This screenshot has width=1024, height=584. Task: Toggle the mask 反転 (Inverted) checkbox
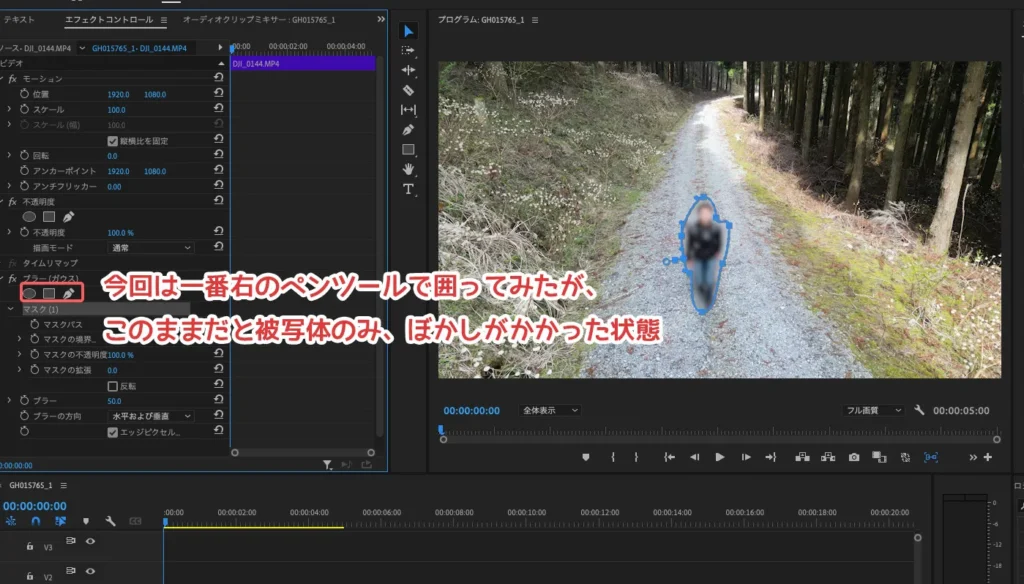pyautogui.click(x=112, y=386)
